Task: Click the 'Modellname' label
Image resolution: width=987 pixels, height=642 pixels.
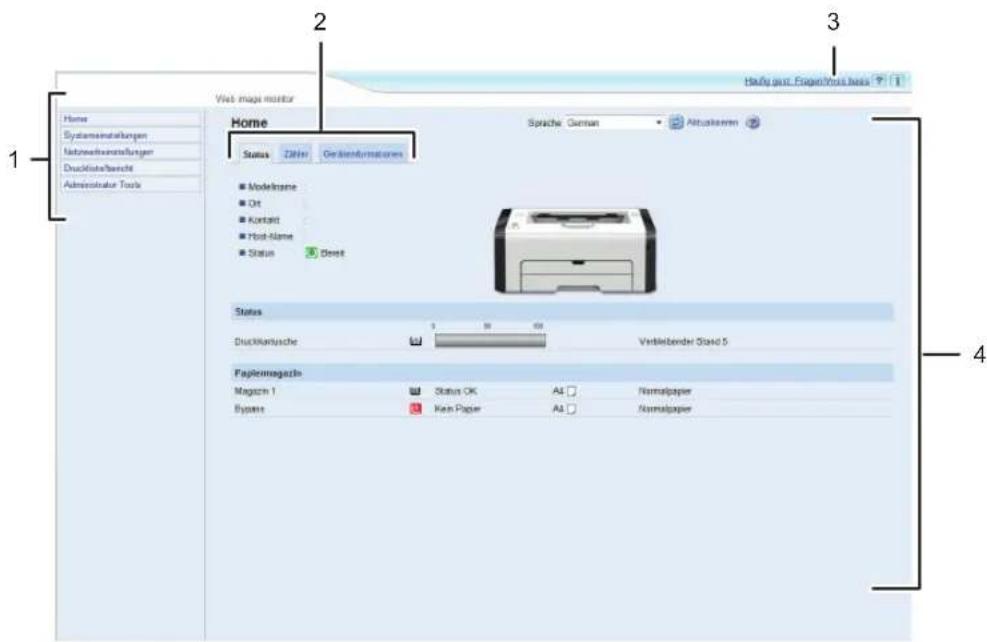Action: coord(272,187)
